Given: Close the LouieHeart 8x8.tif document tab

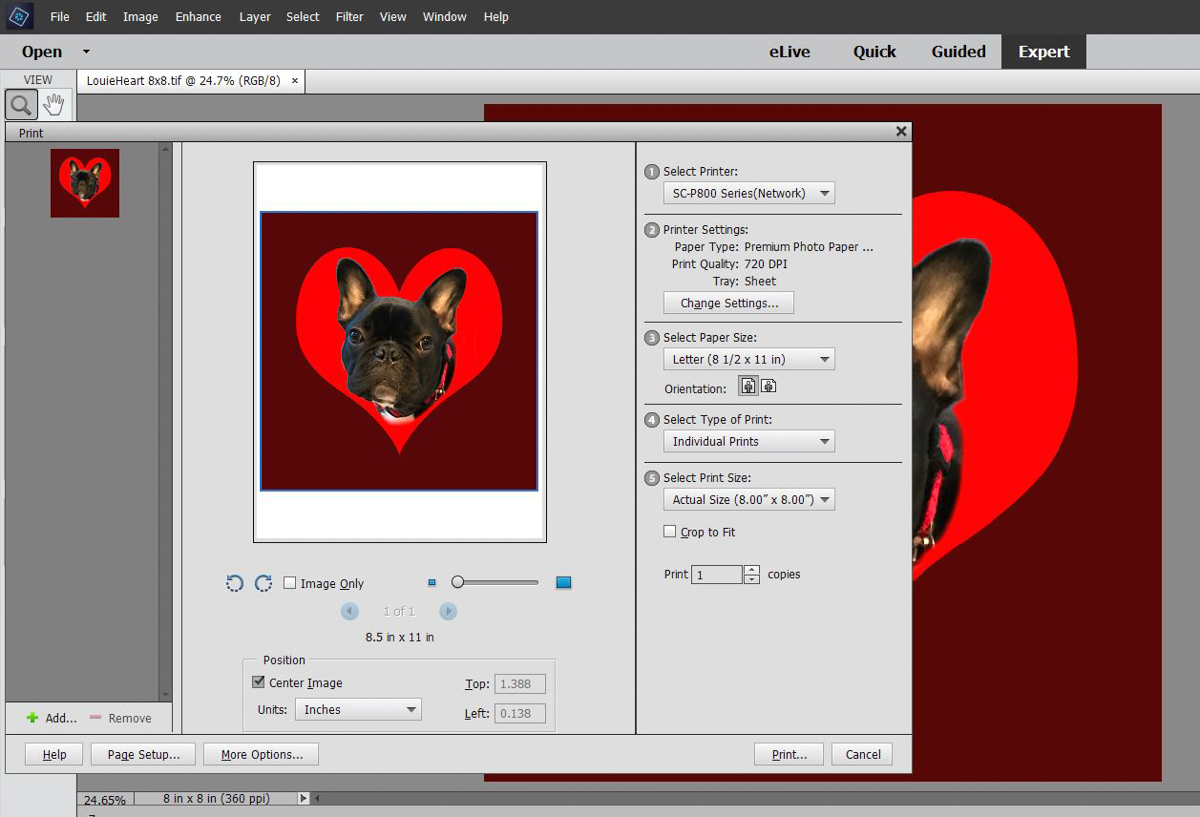Looking at the screenshot, I should pos(294,81).
